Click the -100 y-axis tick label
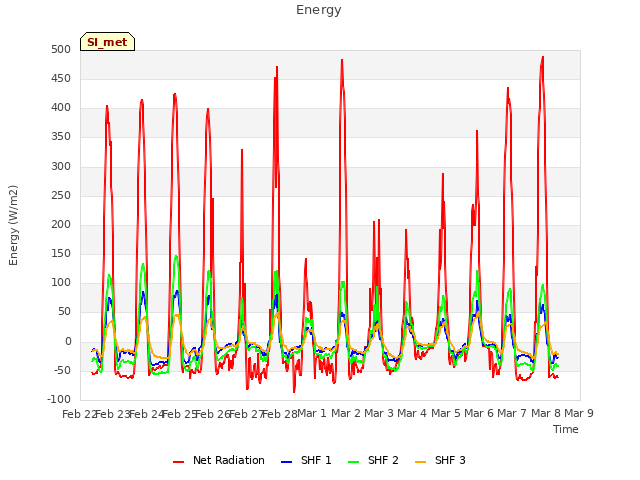This screenshot has width=640, height=480. pyautogui.click(x=59, y=399)
